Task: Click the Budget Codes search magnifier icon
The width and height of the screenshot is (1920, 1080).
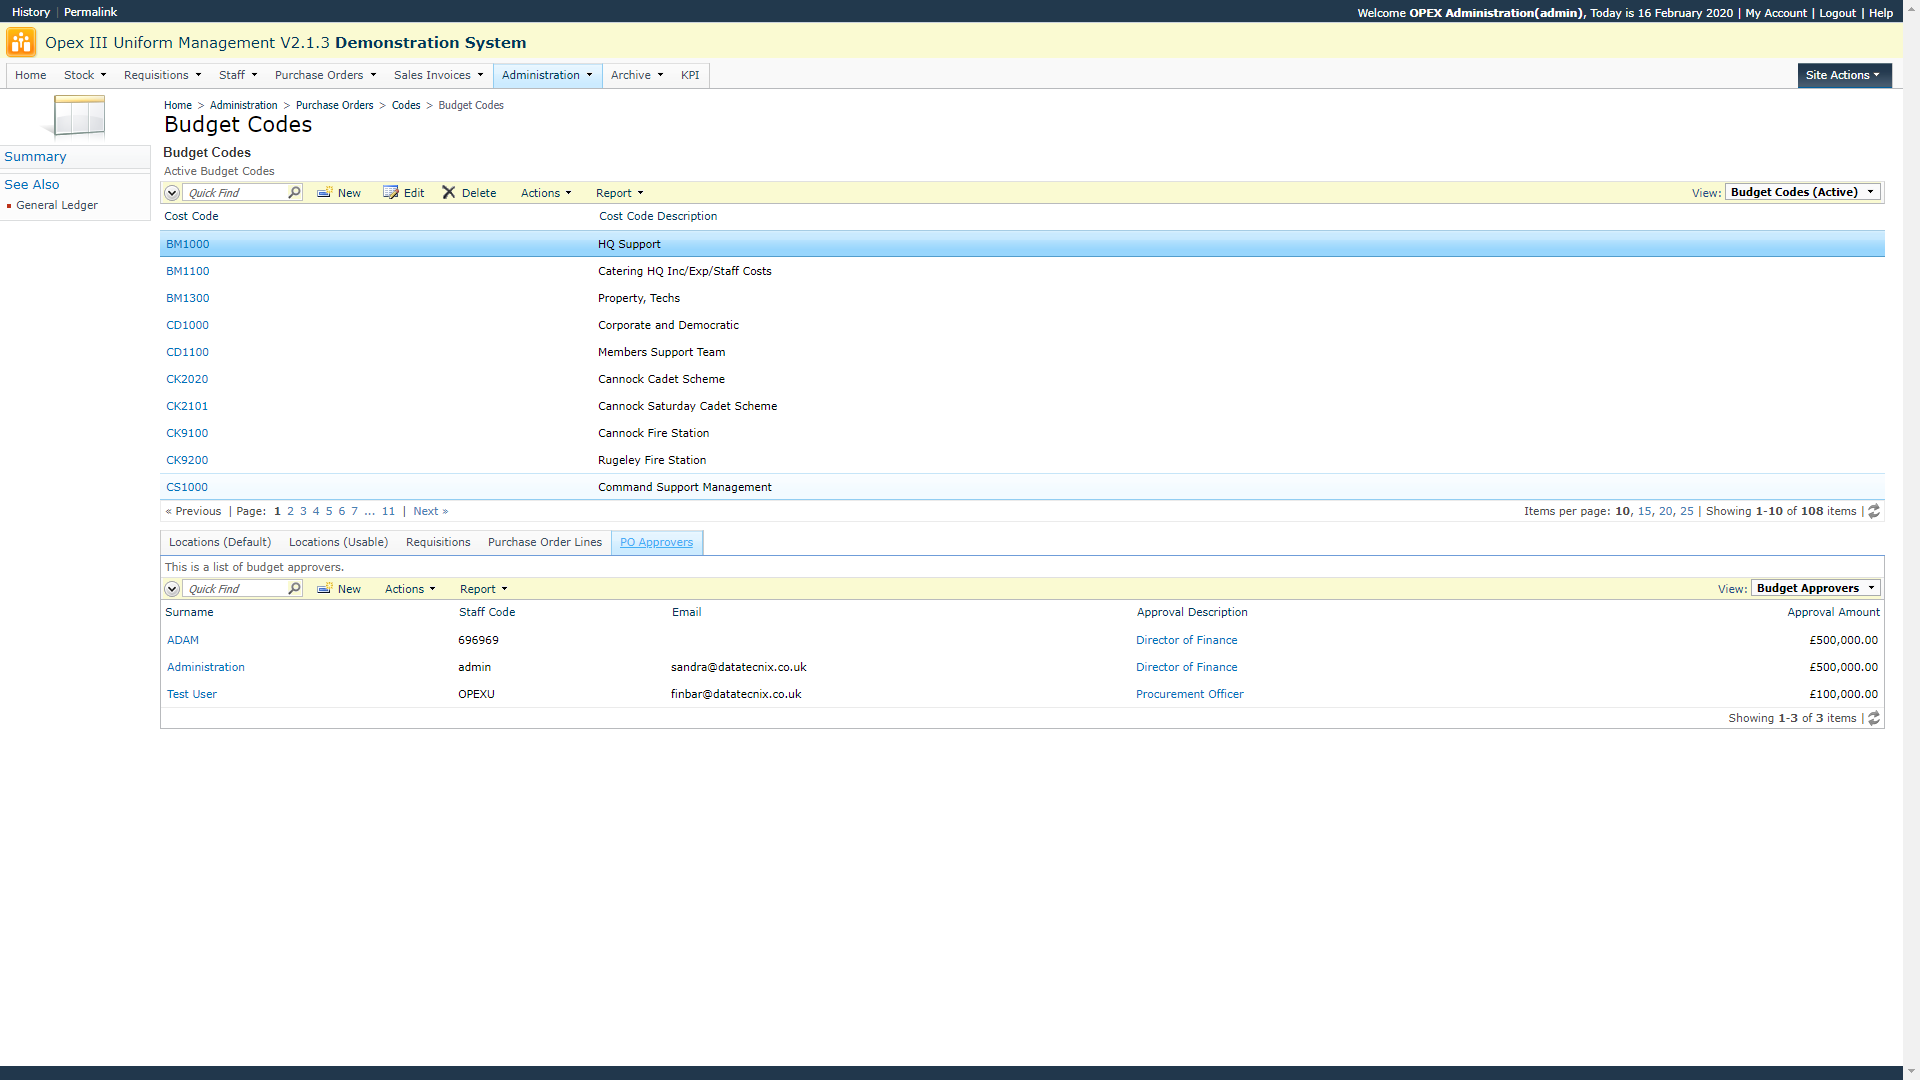Action: [294, 192]
